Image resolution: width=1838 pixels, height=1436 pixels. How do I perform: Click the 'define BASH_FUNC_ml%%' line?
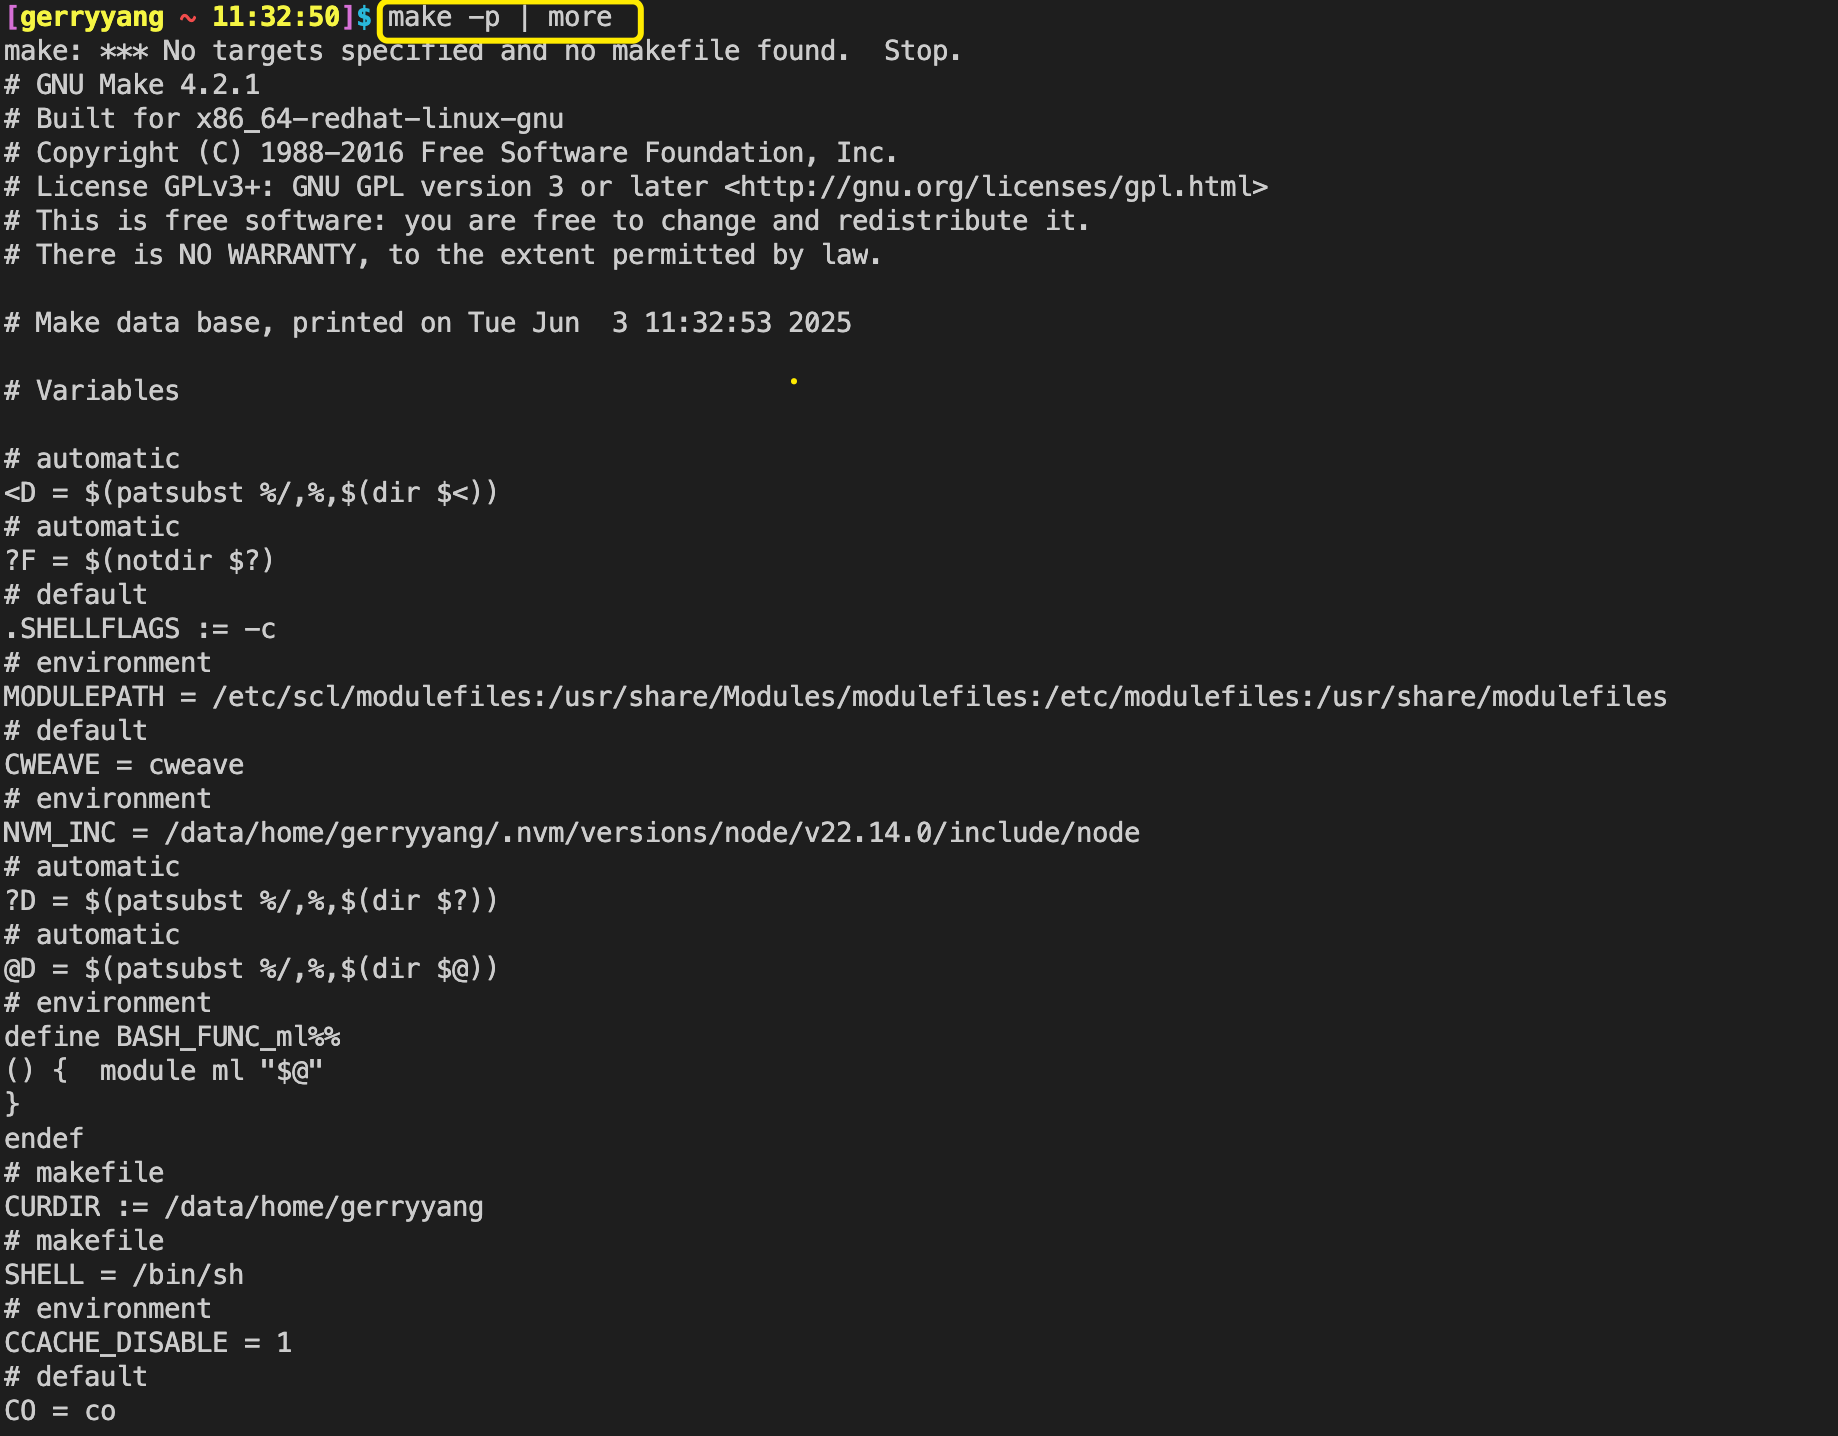pyautogui.click(x=172, y=1037)
